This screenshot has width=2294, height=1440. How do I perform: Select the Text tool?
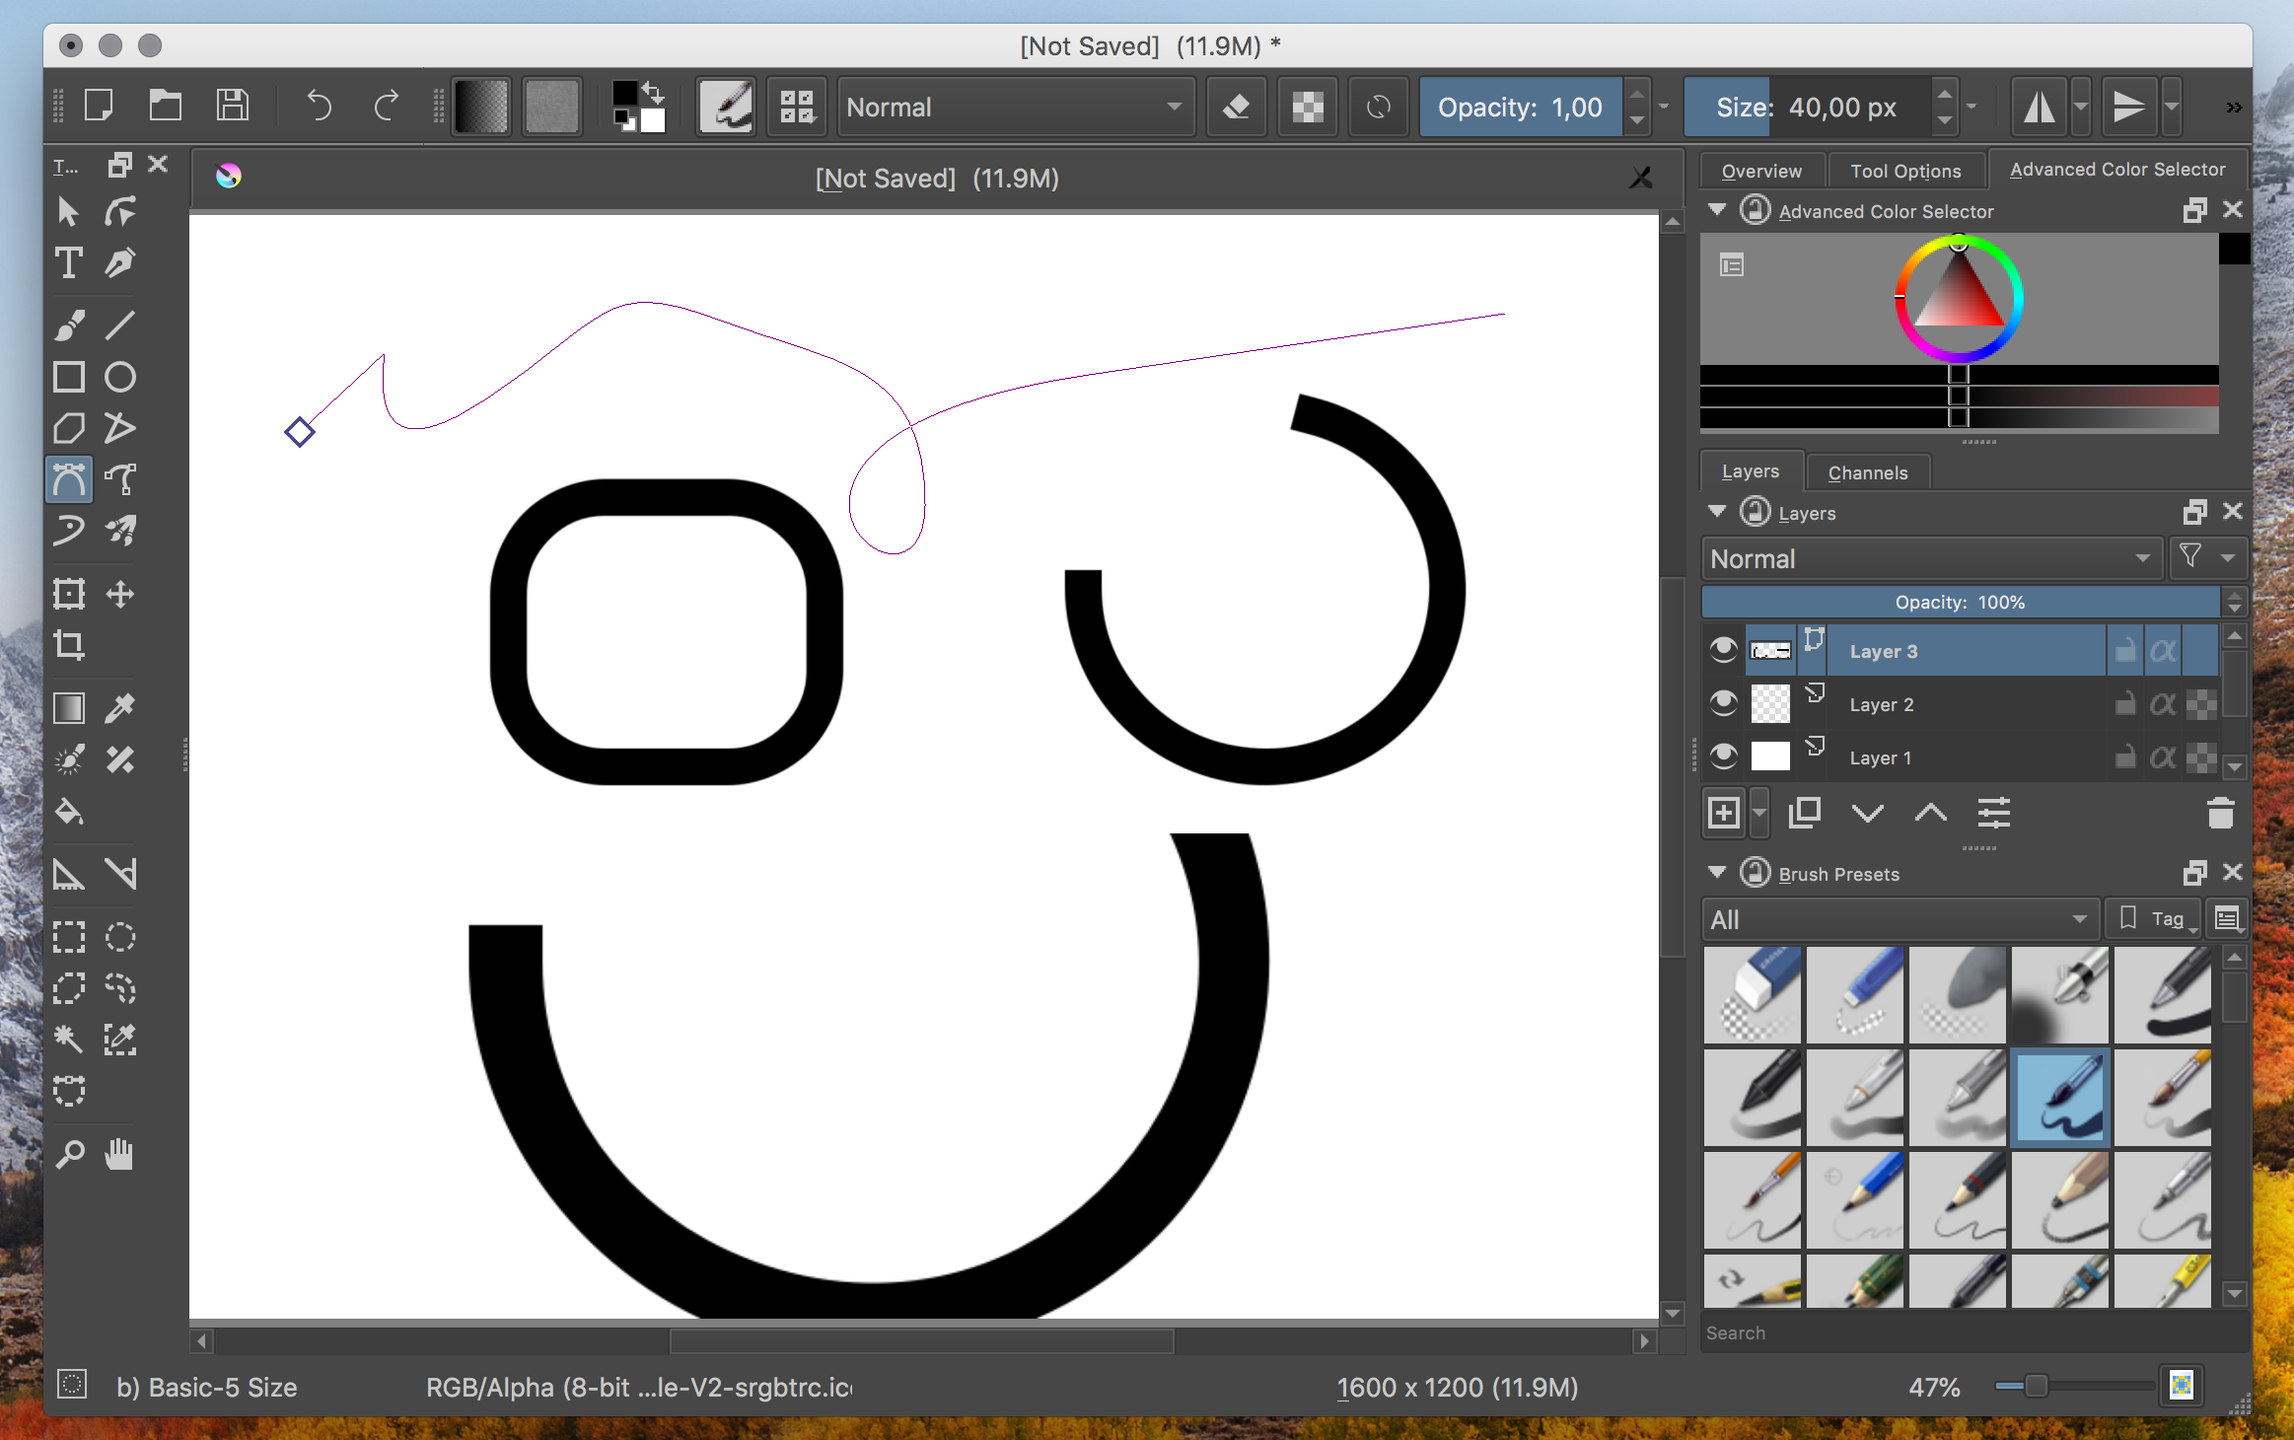click(69, 263)
